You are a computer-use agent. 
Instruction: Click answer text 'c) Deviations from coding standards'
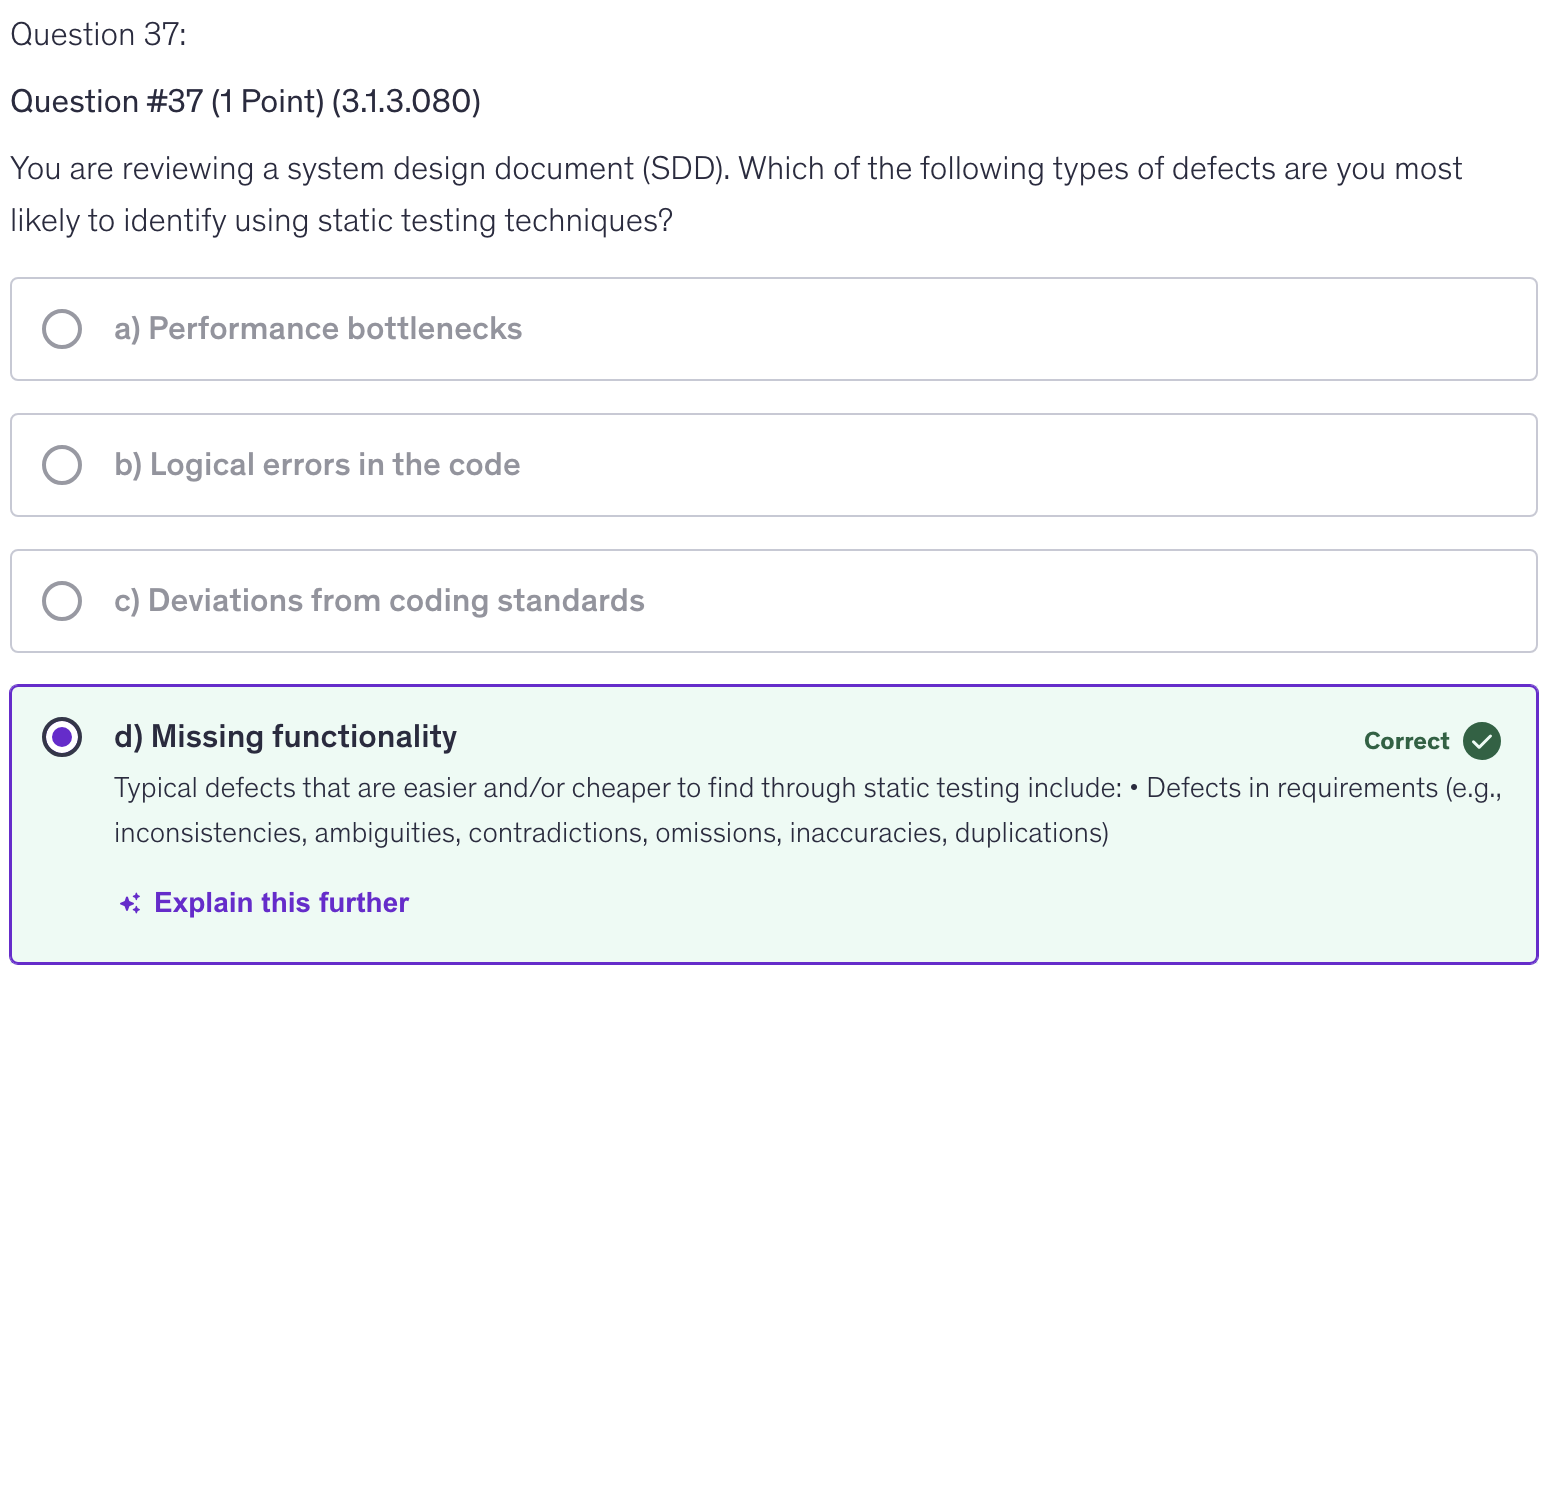(x=379, y=601)
